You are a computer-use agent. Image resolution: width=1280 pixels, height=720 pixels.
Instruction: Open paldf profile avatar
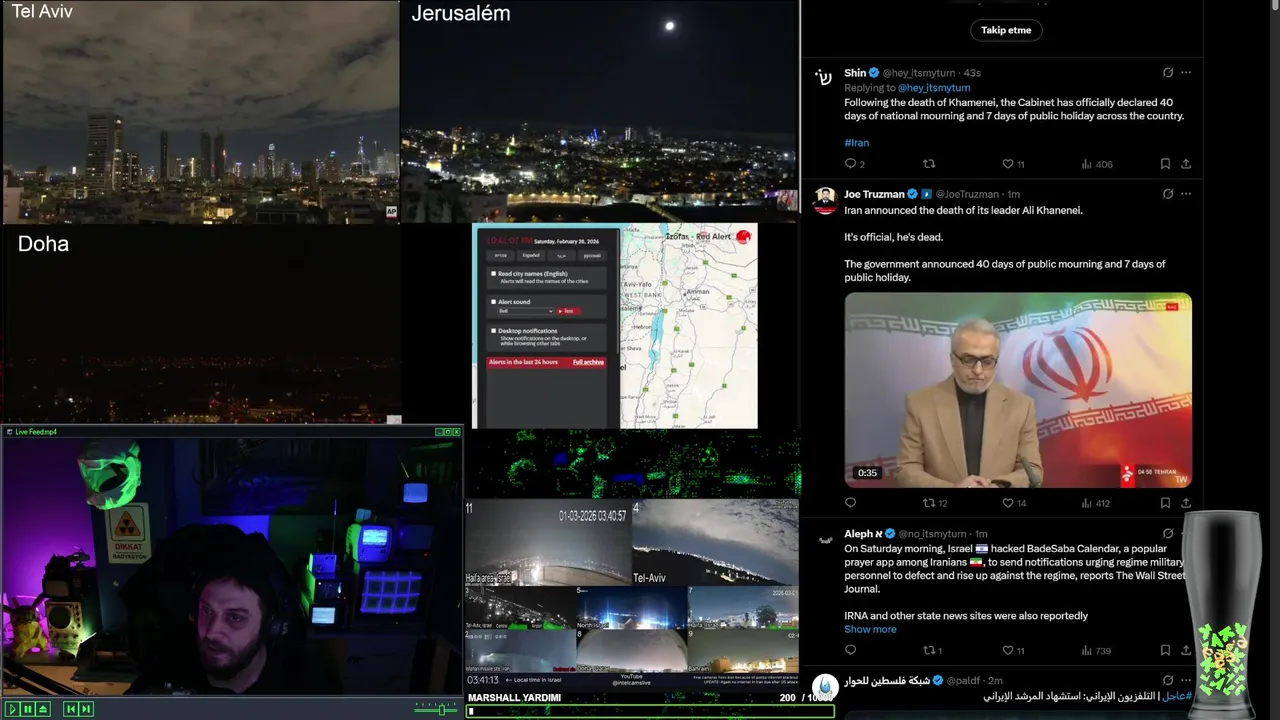[x=824, y=687]
